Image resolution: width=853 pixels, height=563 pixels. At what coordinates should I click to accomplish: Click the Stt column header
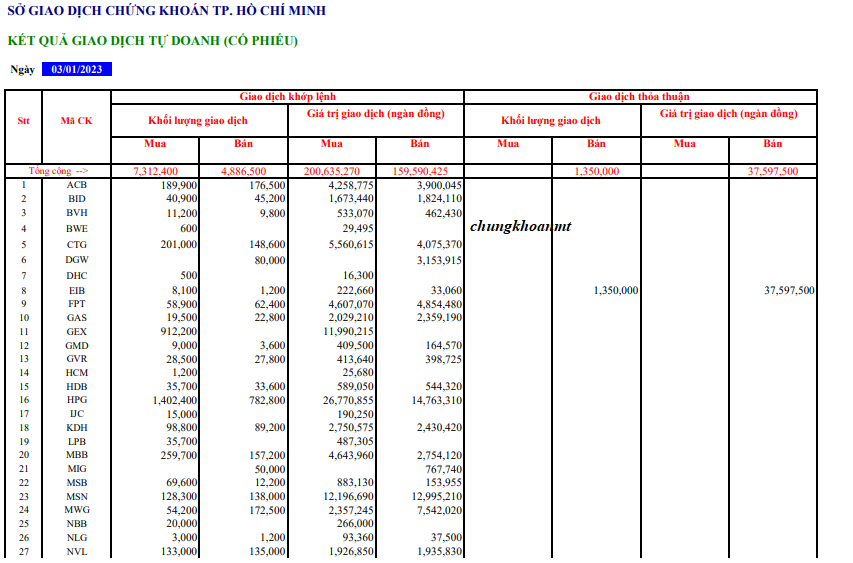[x=23, y=121]
